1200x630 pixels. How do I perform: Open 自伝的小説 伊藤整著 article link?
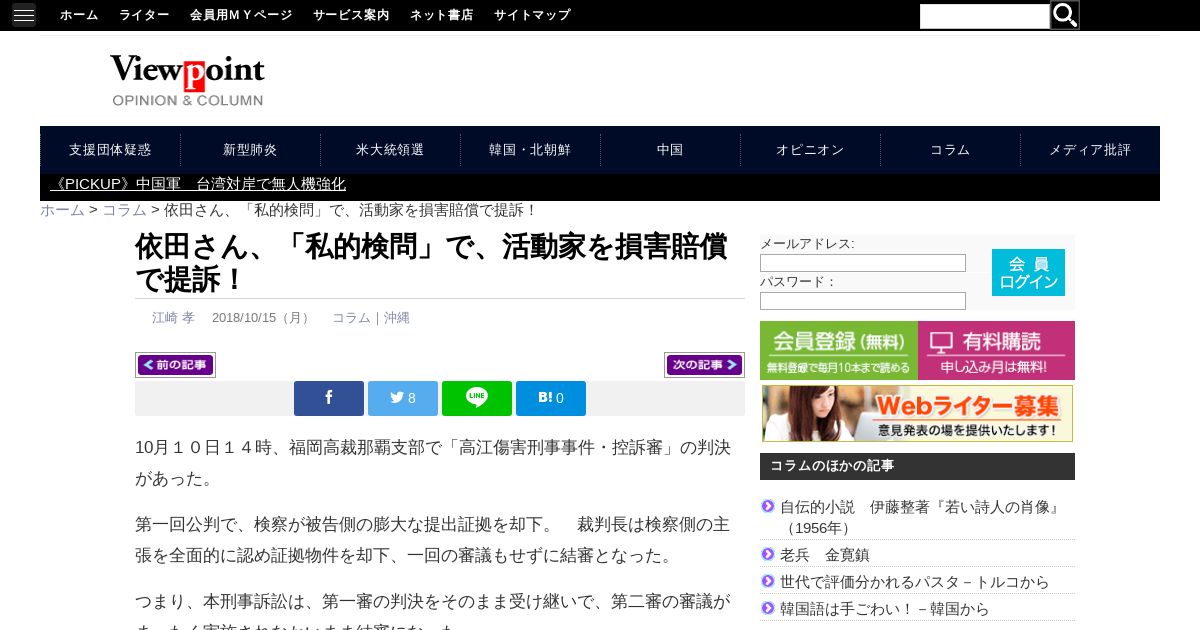[x=920, y=517]
